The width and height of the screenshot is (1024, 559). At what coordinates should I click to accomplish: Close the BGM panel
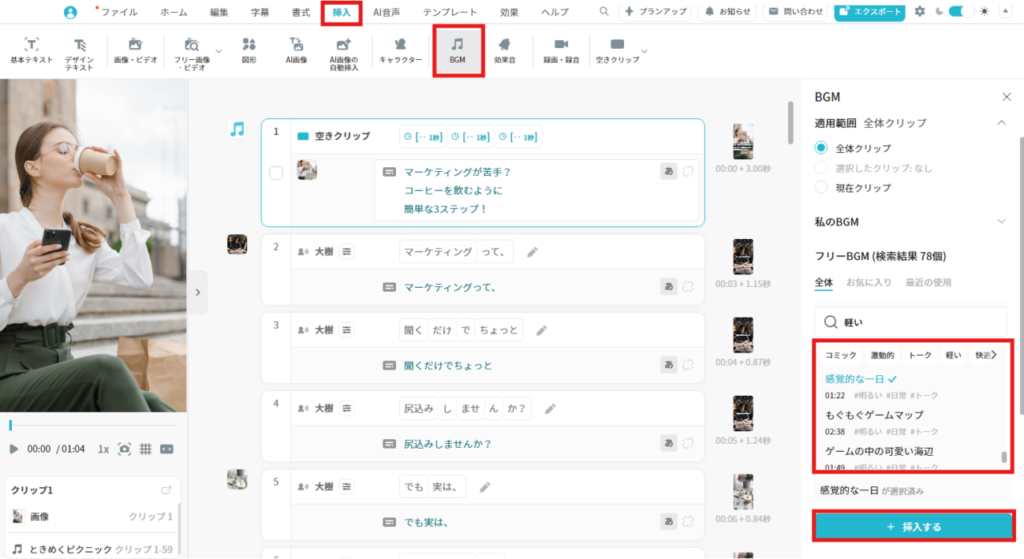point(1006,97)
